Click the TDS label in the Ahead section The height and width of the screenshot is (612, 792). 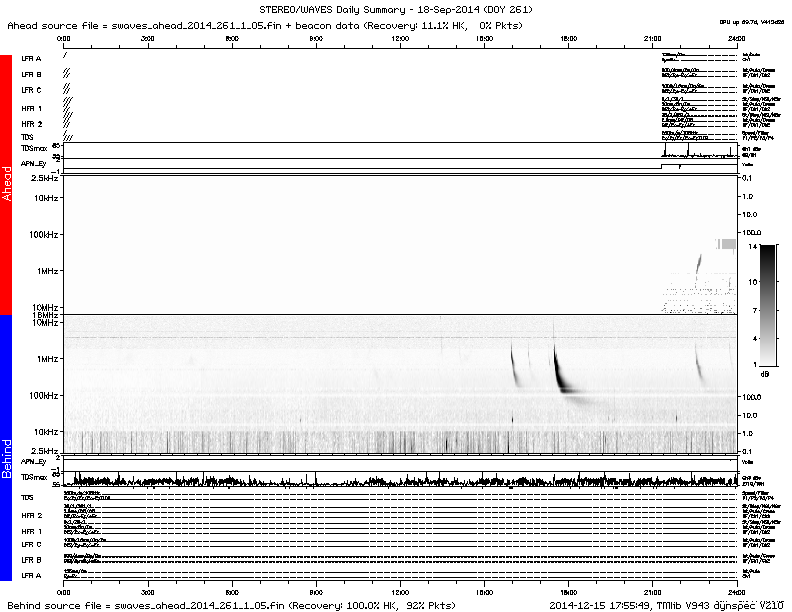pos(27,137)
